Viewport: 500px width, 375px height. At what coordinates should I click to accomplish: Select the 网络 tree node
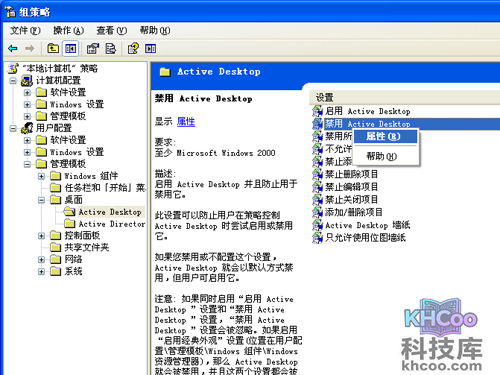click(73, 259)
